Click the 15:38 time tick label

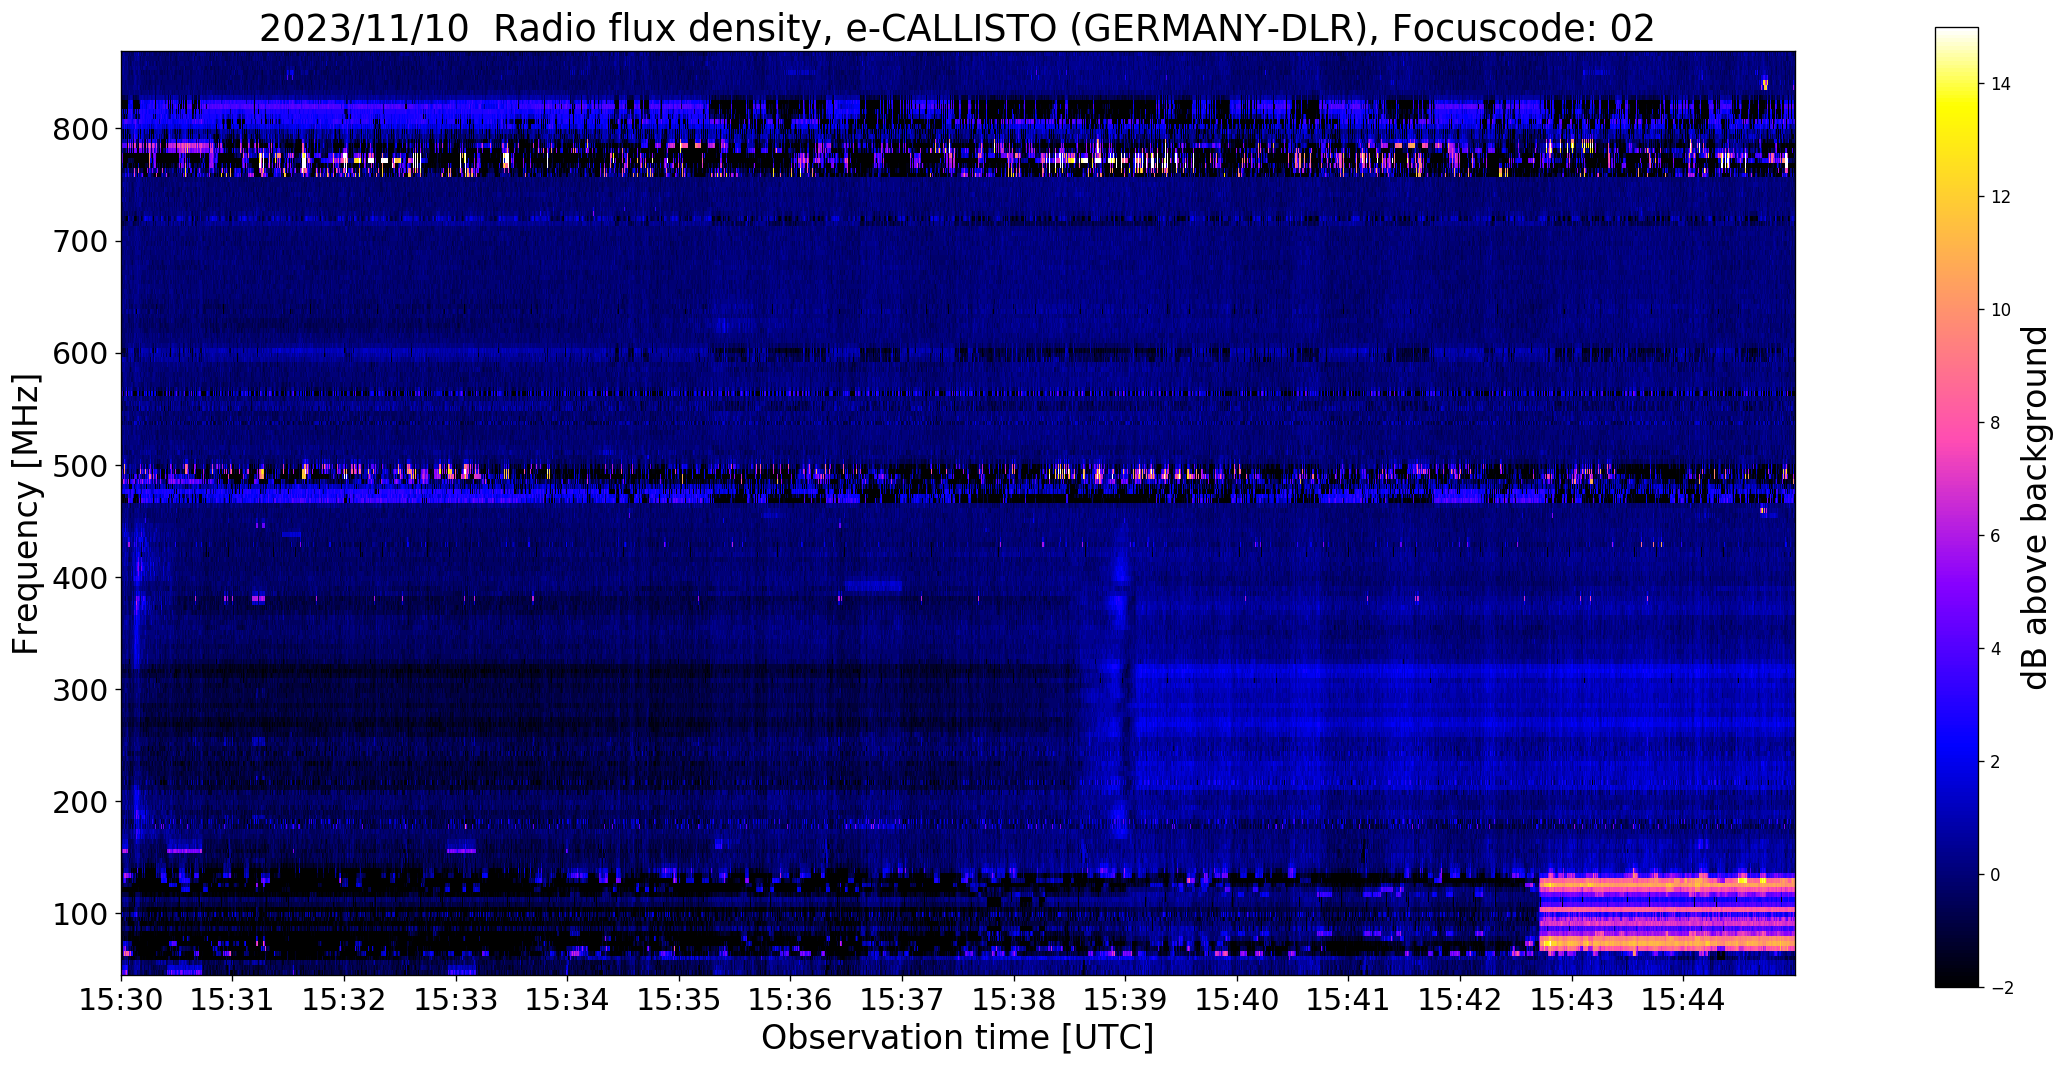tap(1014, 999)
